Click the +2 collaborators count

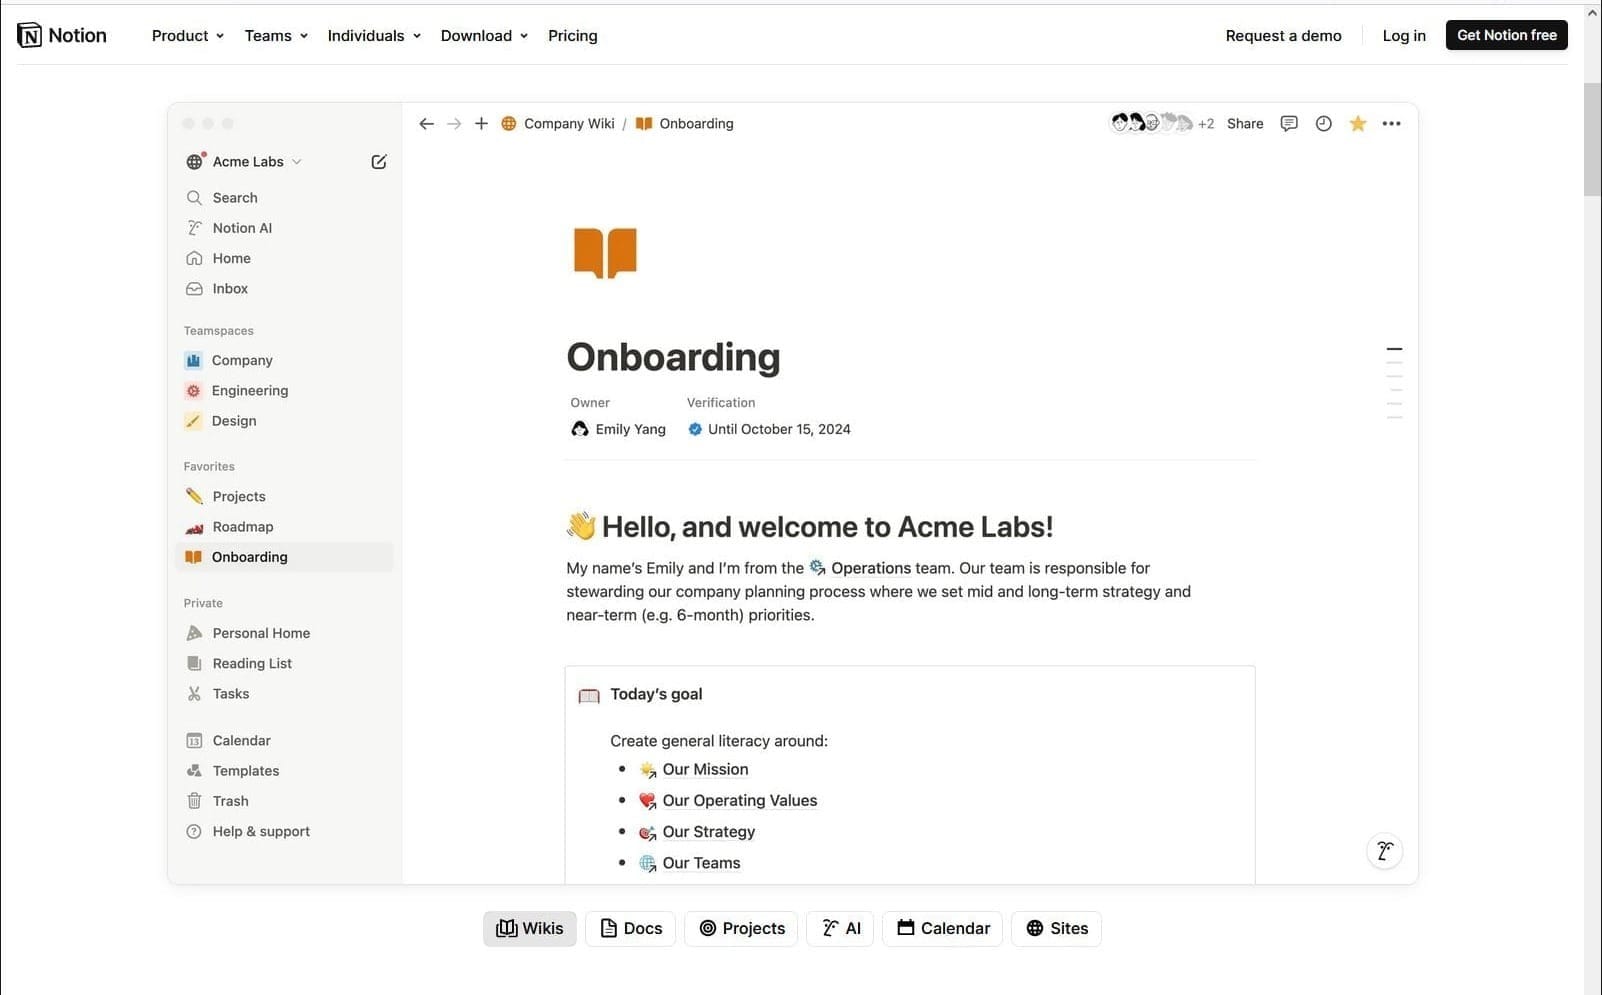[1206, 124]
